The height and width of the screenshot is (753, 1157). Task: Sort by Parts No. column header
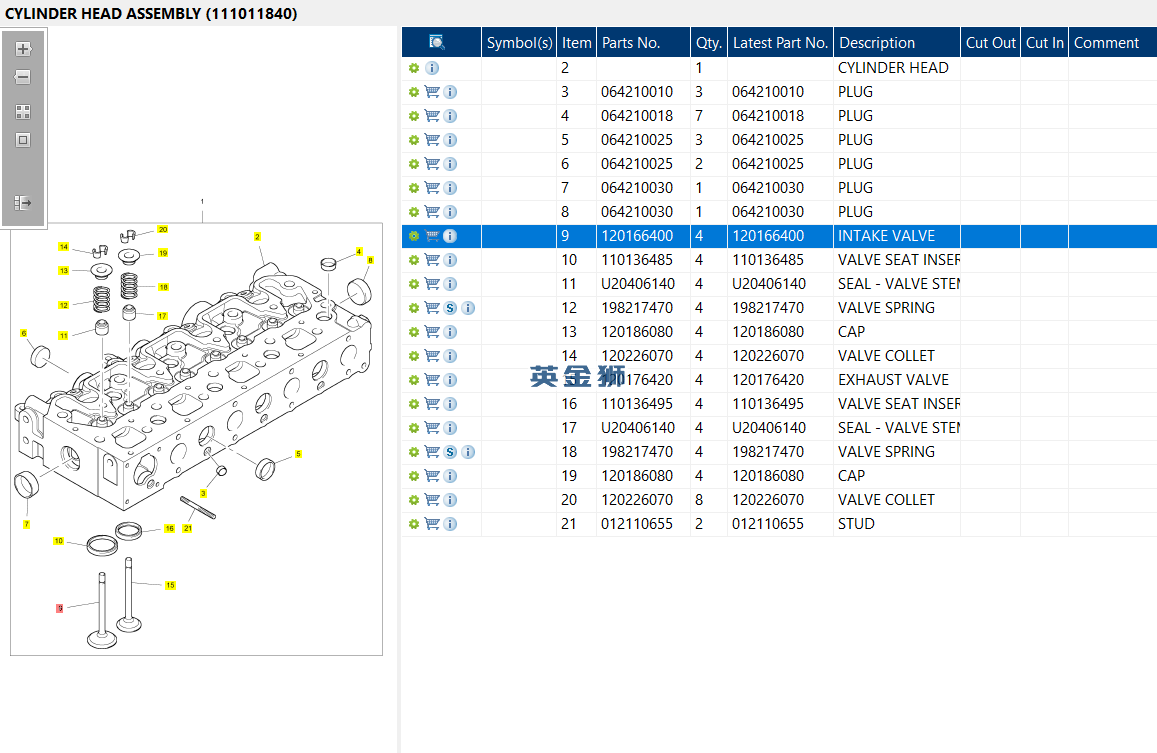tap(643, 43)
